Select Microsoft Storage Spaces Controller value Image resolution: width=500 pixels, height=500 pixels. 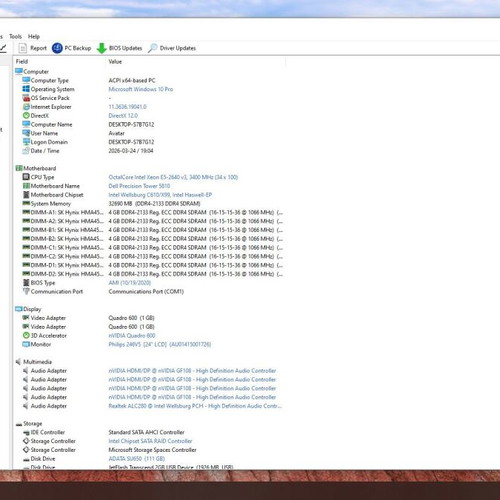coord(152,450)
